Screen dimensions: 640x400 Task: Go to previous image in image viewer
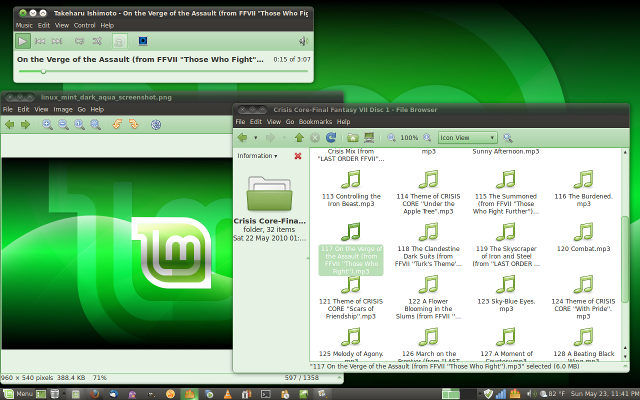[9, 124]
